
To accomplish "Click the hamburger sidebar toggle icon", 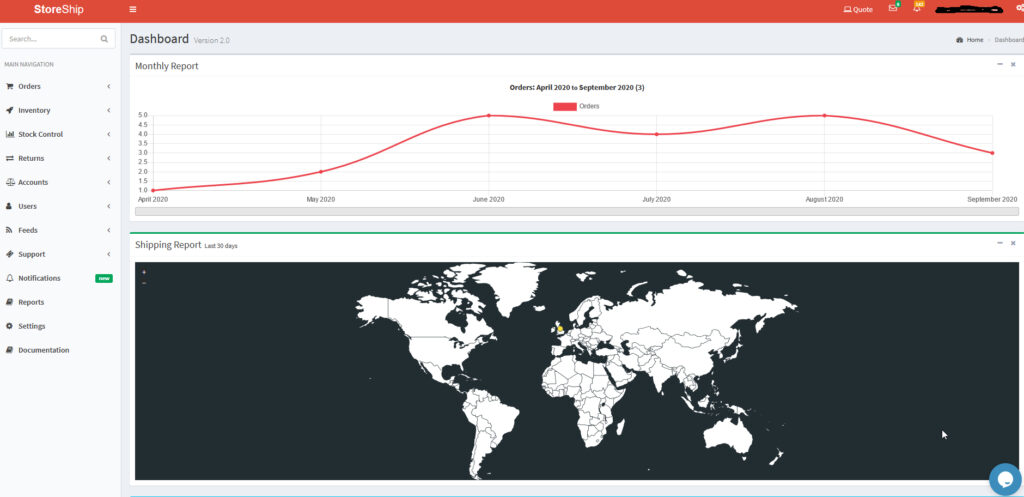I will click(133, 9).
